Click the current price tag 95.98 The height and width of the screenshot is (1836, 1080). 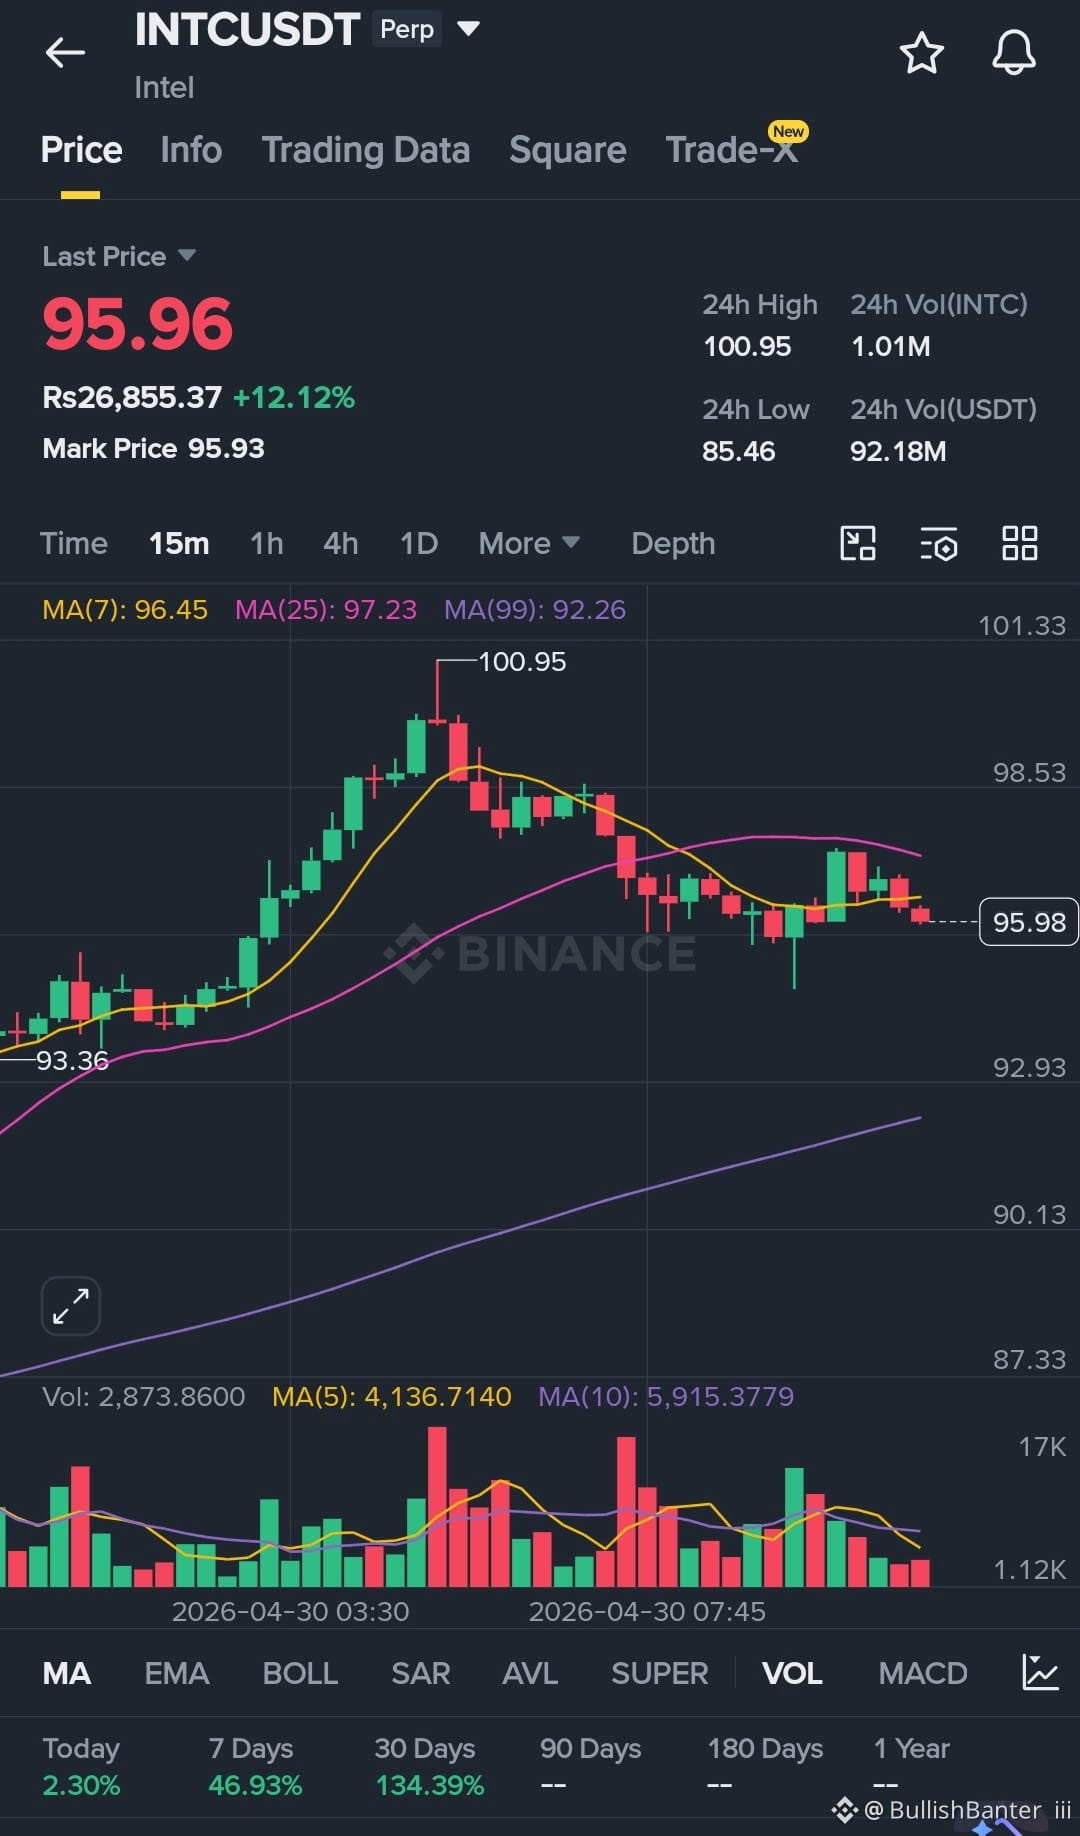(x=1029, y=922)
